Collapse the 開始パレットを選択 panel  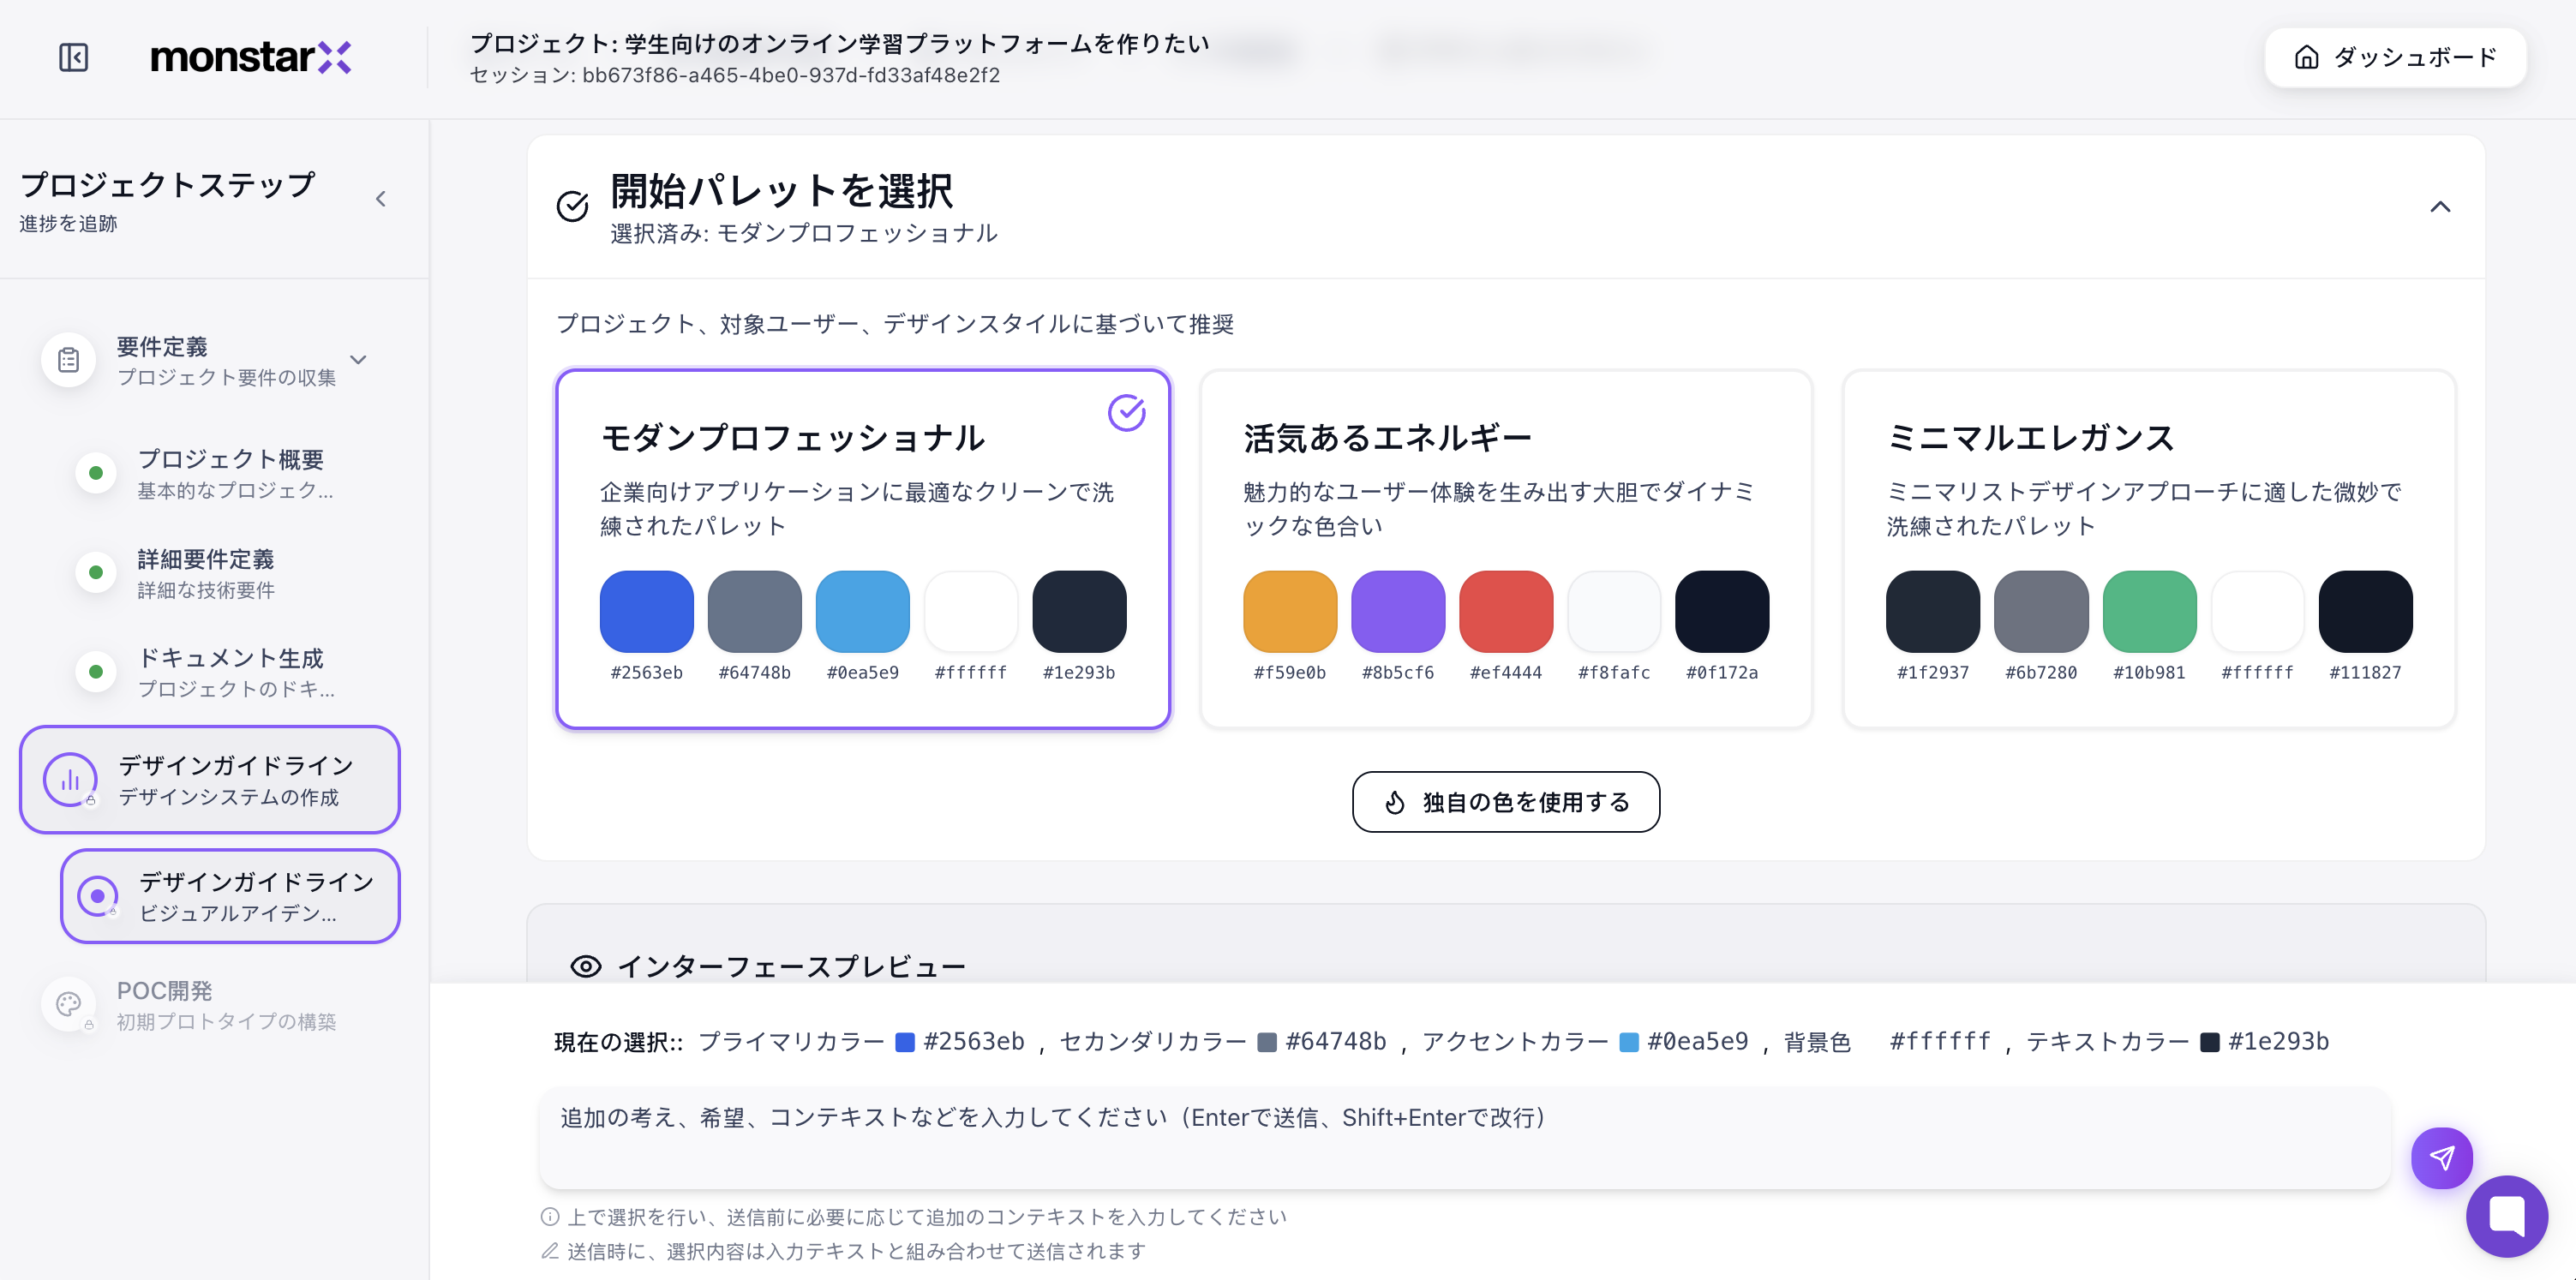point(2440,207)
